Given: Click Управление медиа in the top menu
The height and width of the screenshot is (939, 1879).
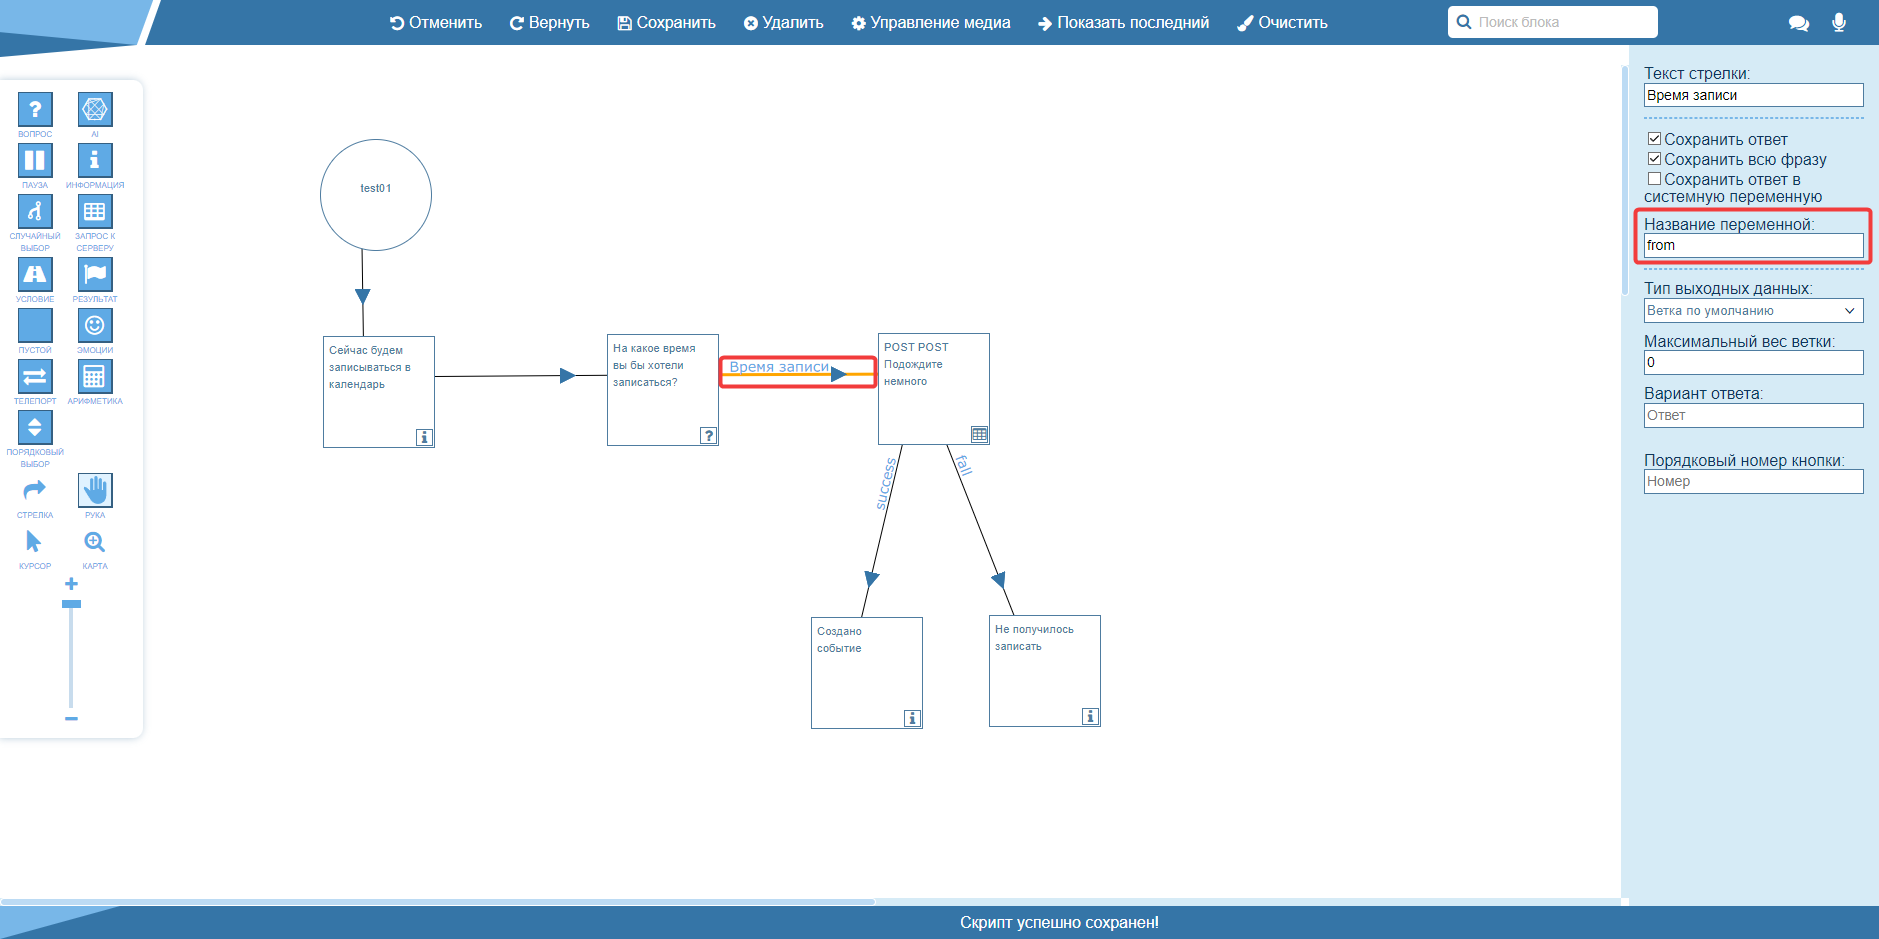Looking at the screenshot, I should pyautogui.click(x=930, y=22).
